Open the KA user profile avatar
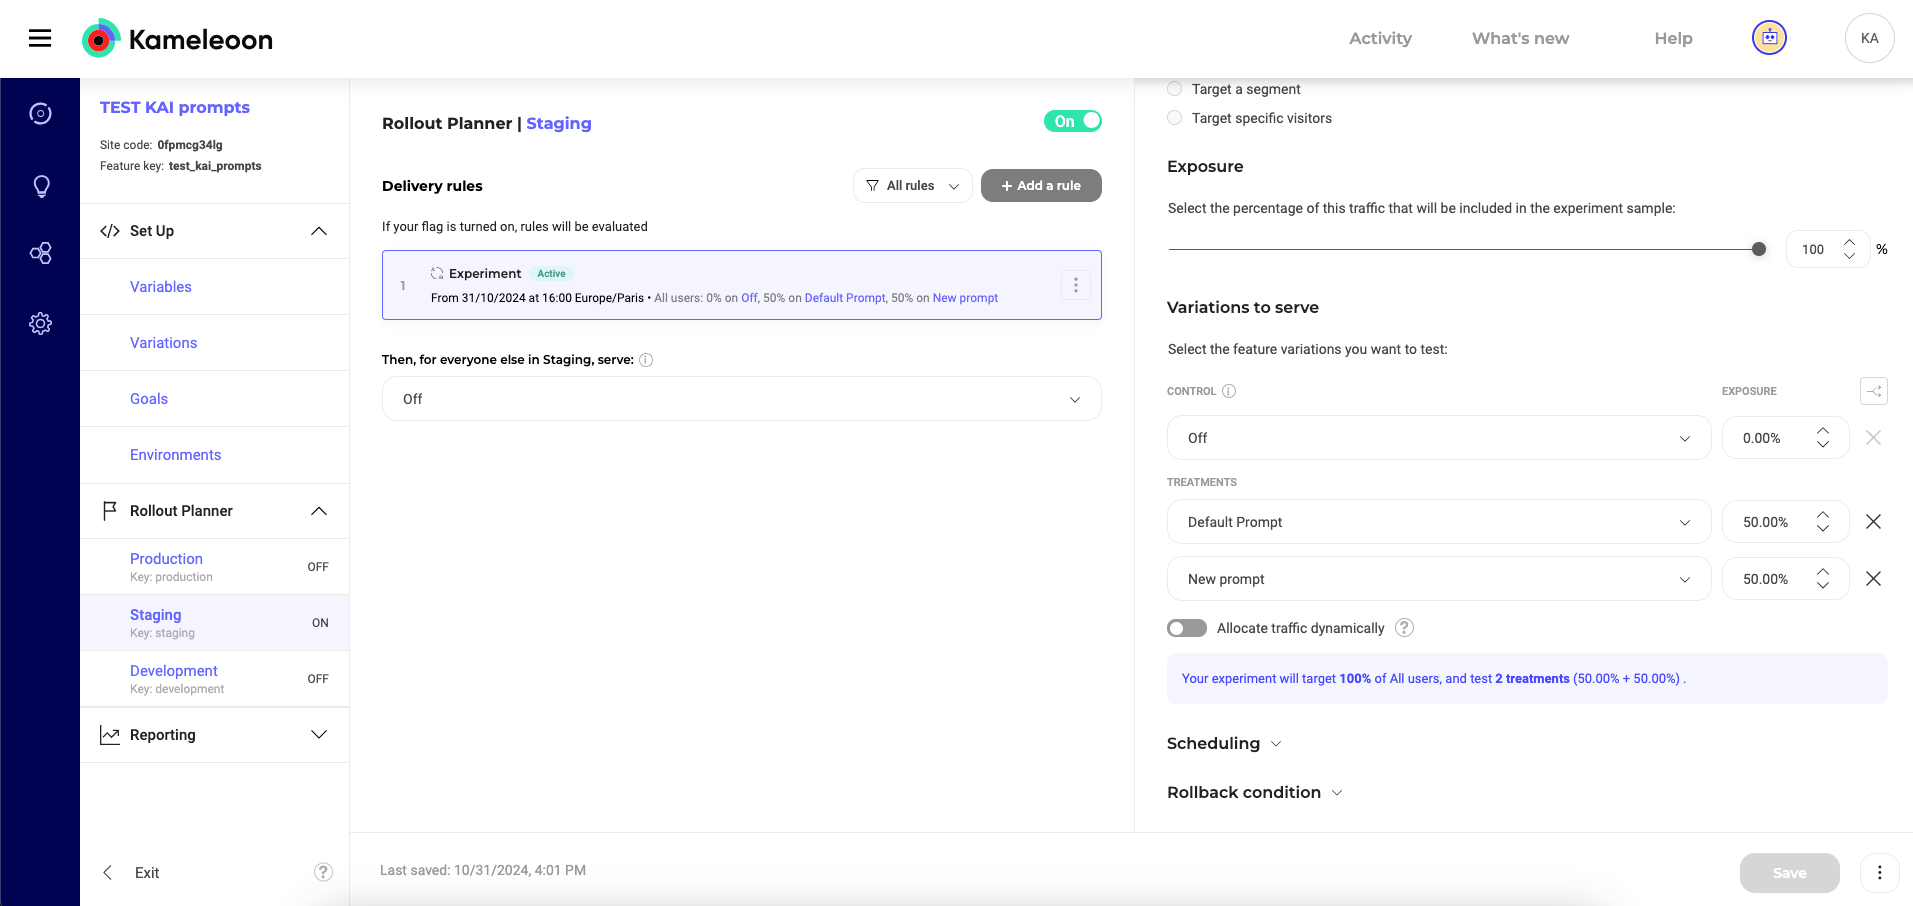The height and width of the screenshot is (906, 1913). [1869, 38]
